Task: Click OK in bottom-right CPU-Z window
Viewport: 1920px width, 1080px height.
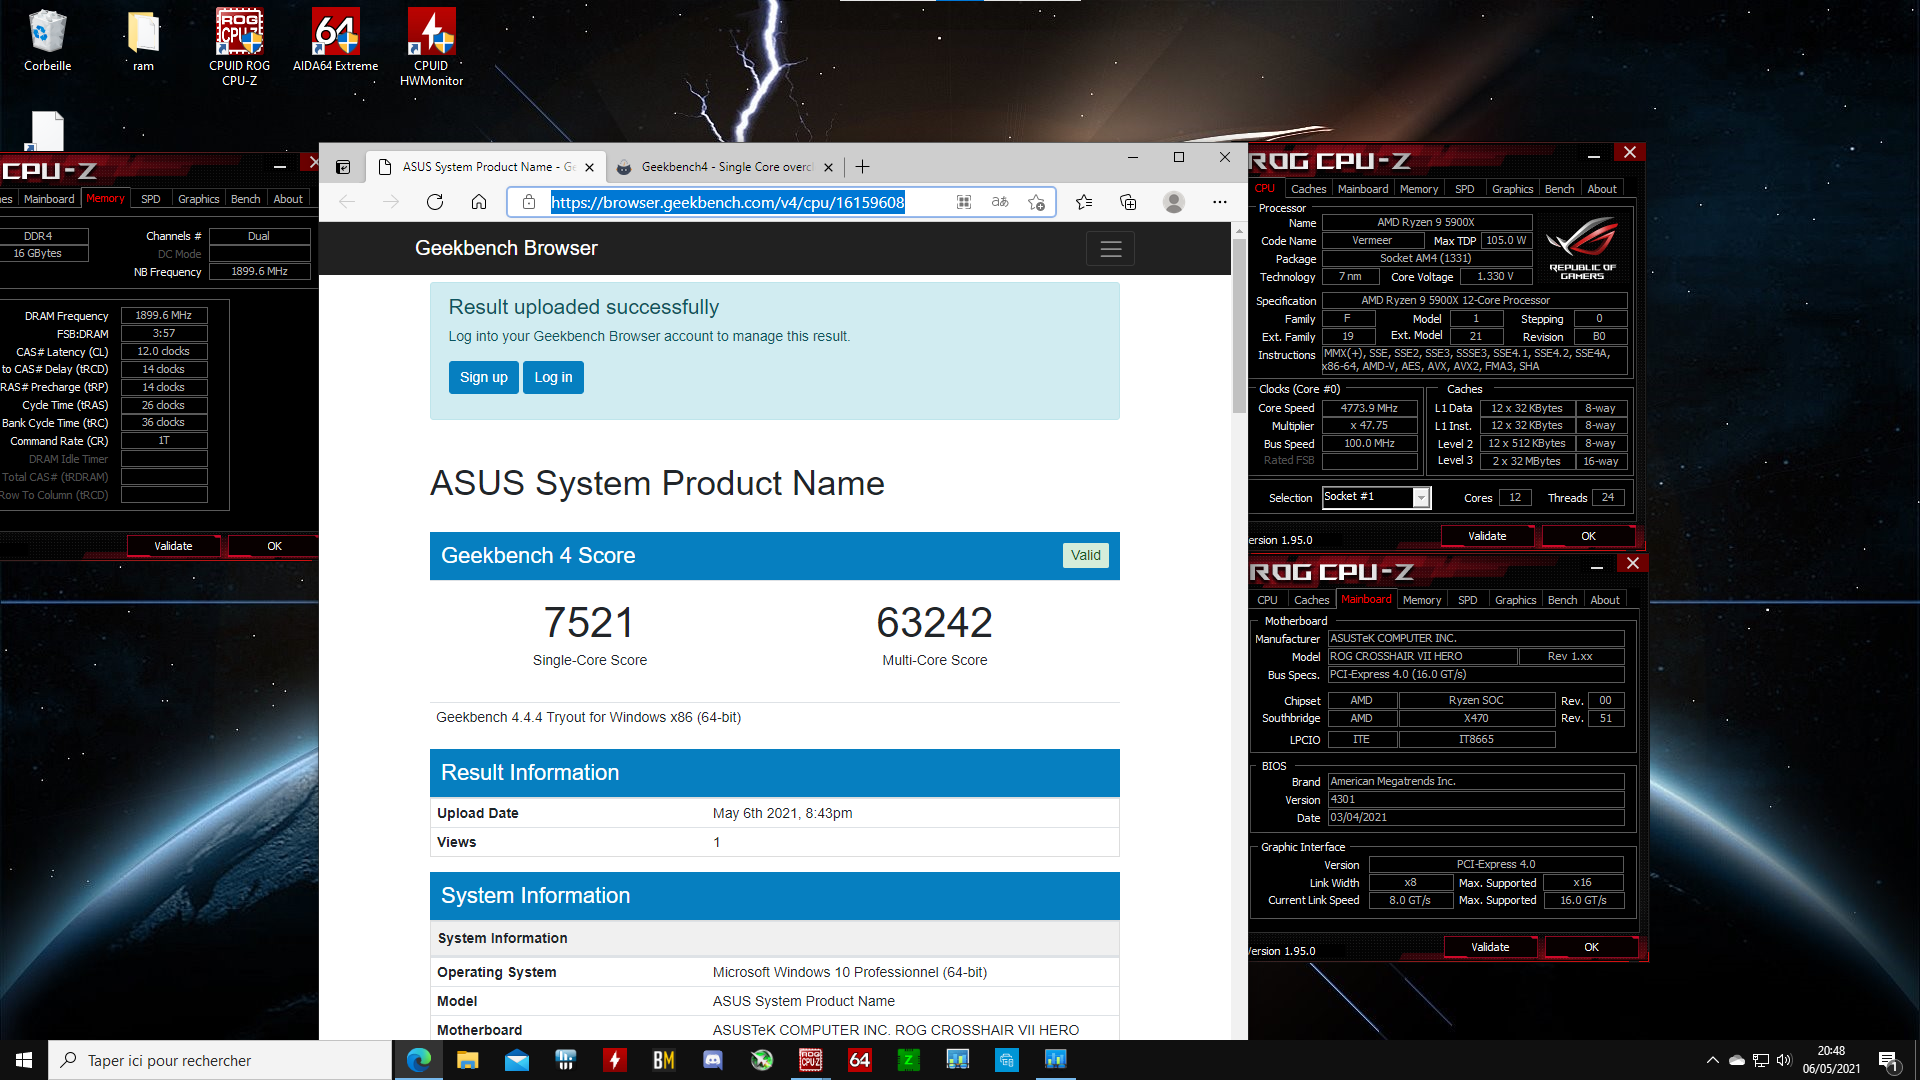Action: point(1591,947)
